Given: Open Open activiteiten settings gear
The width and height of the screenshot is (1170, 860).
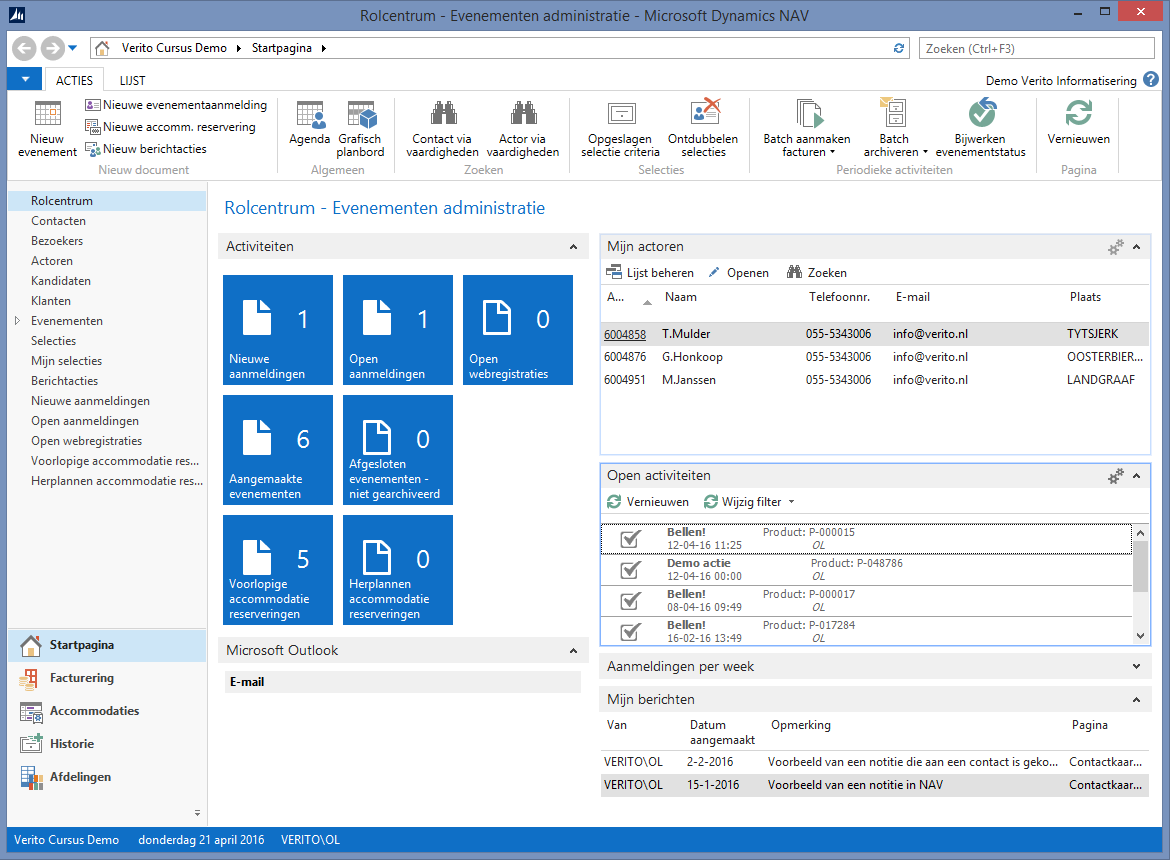Looking at the screenshot, I should click(1116, 476).
